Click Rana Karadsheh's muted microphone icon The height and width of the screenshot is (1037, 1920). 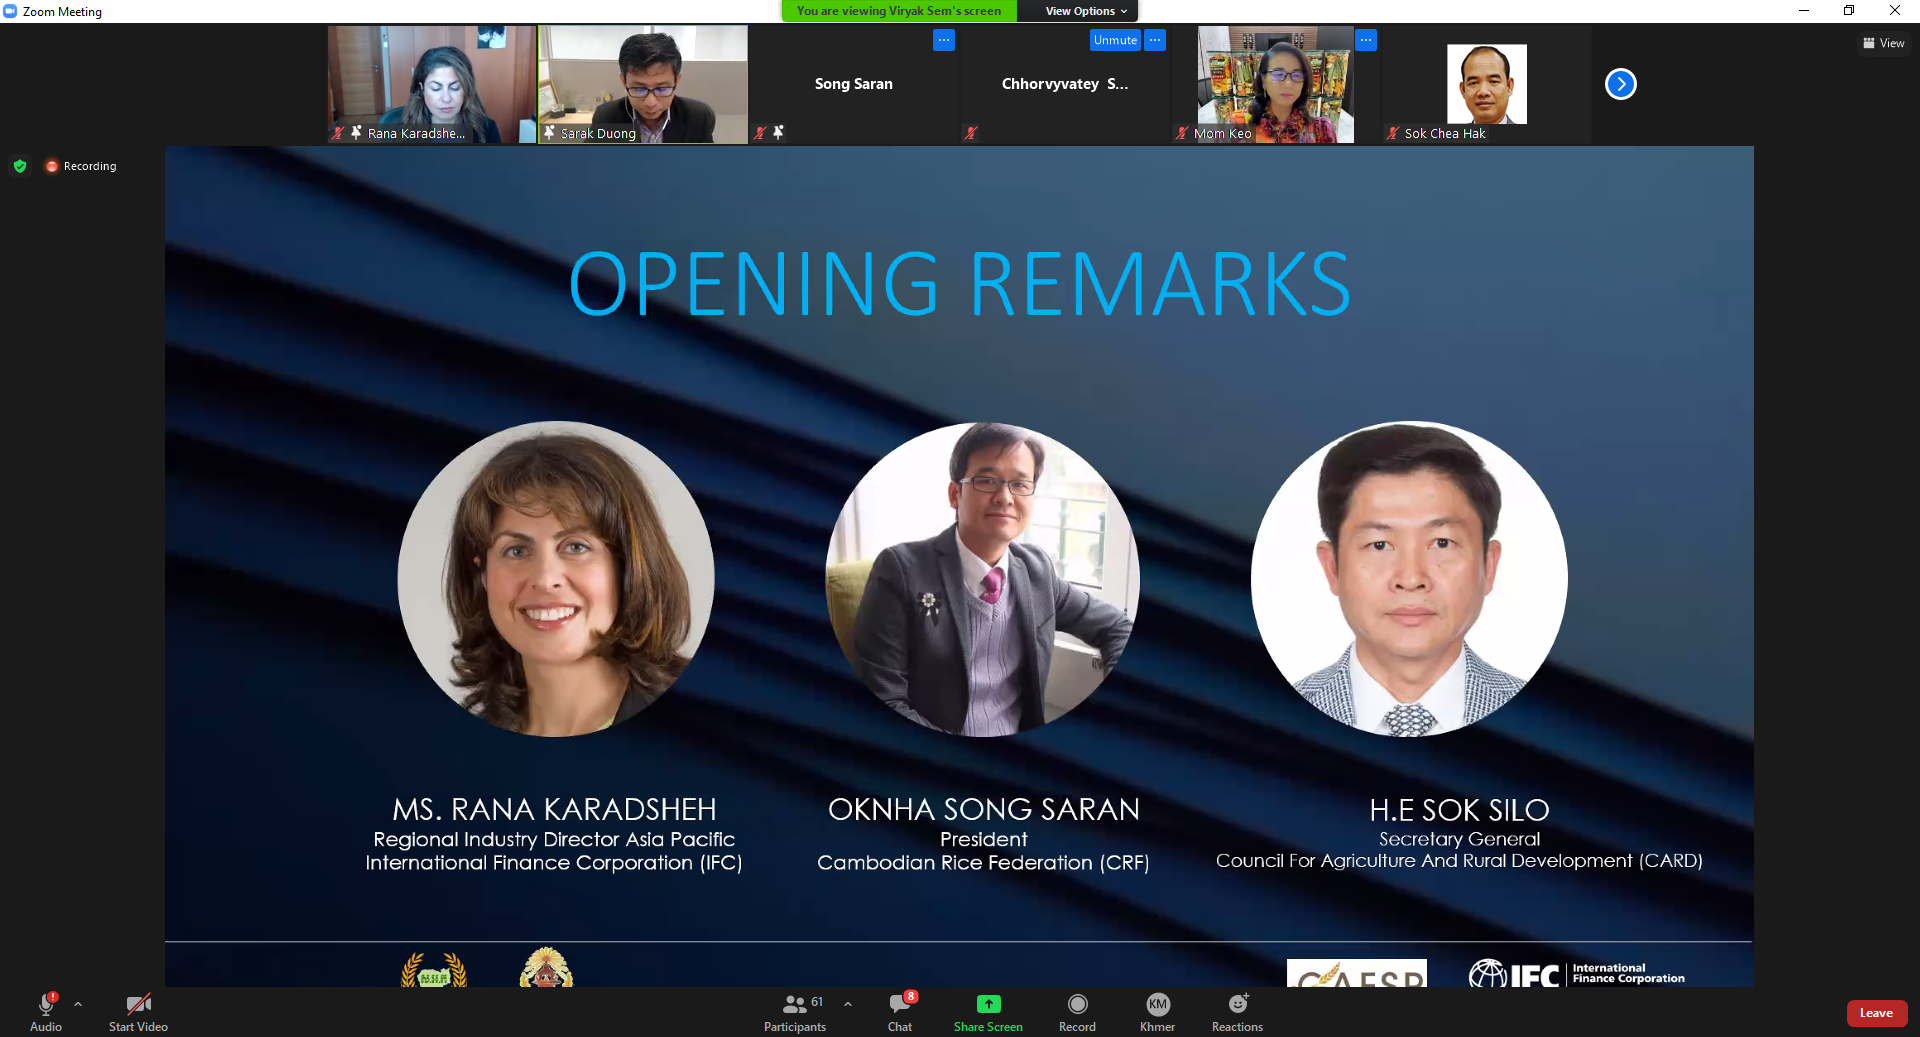(x=338, y=133)
